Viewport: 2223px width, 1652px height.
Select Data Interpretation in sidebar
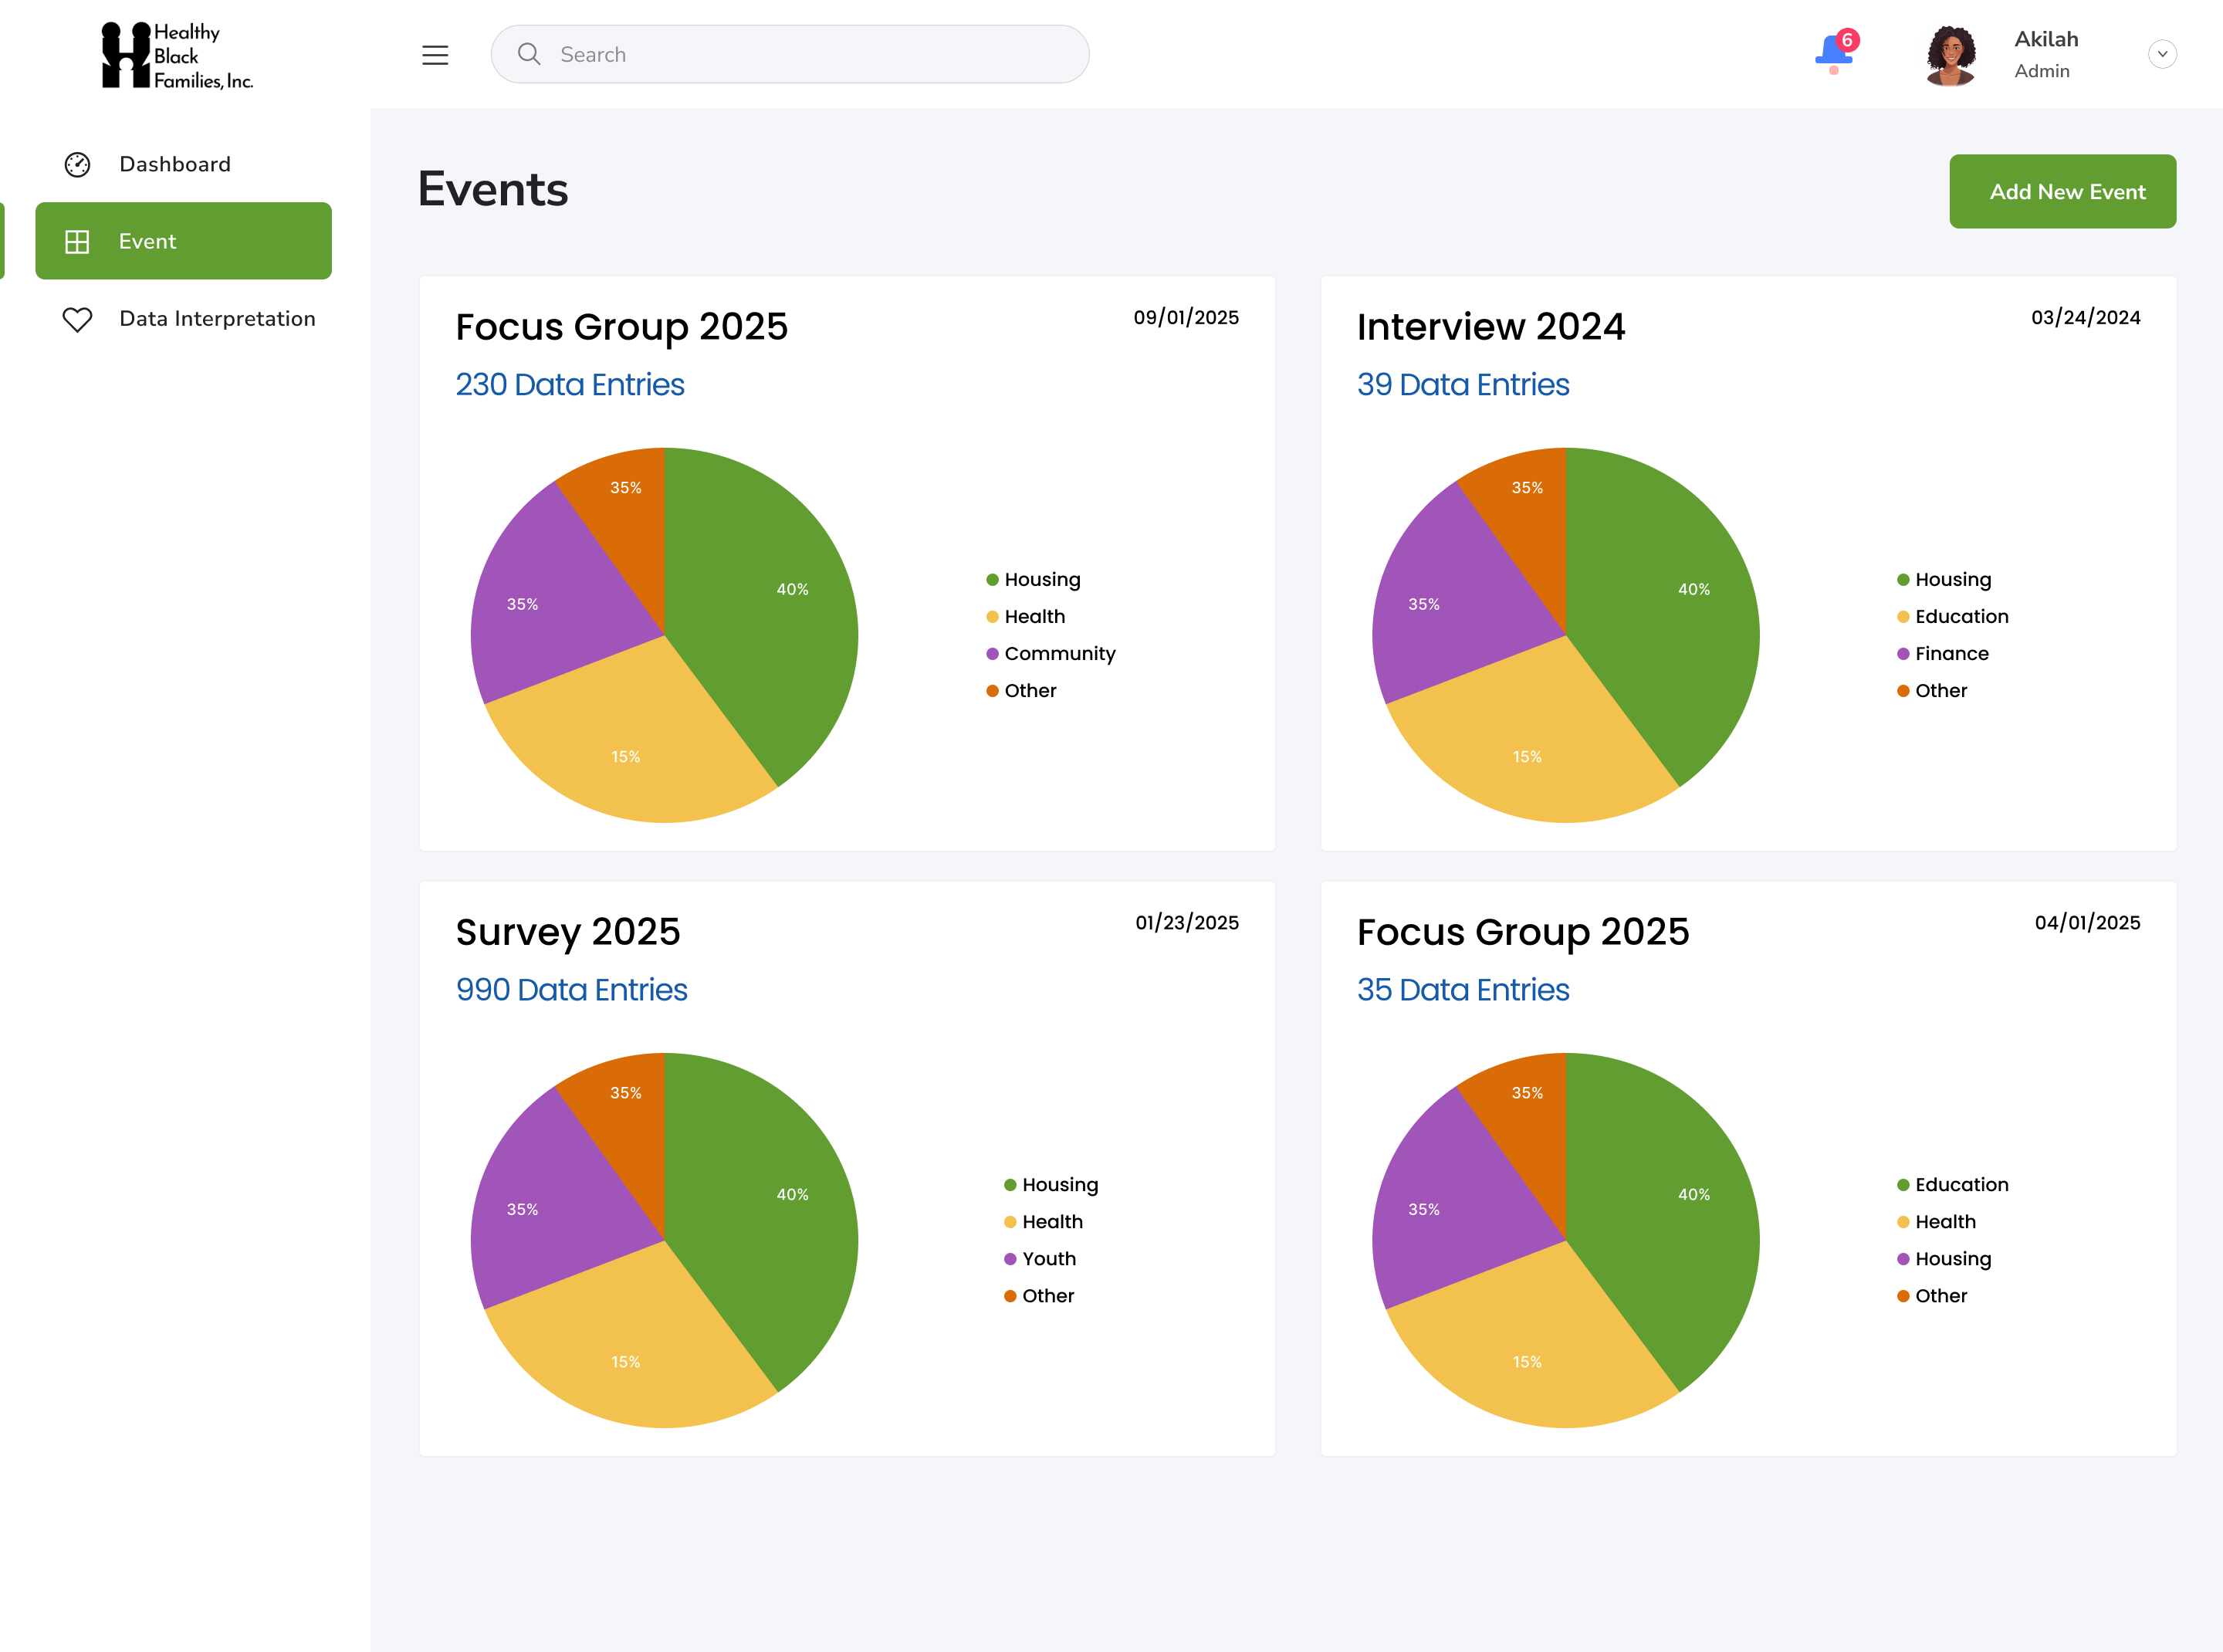(217, 319)
